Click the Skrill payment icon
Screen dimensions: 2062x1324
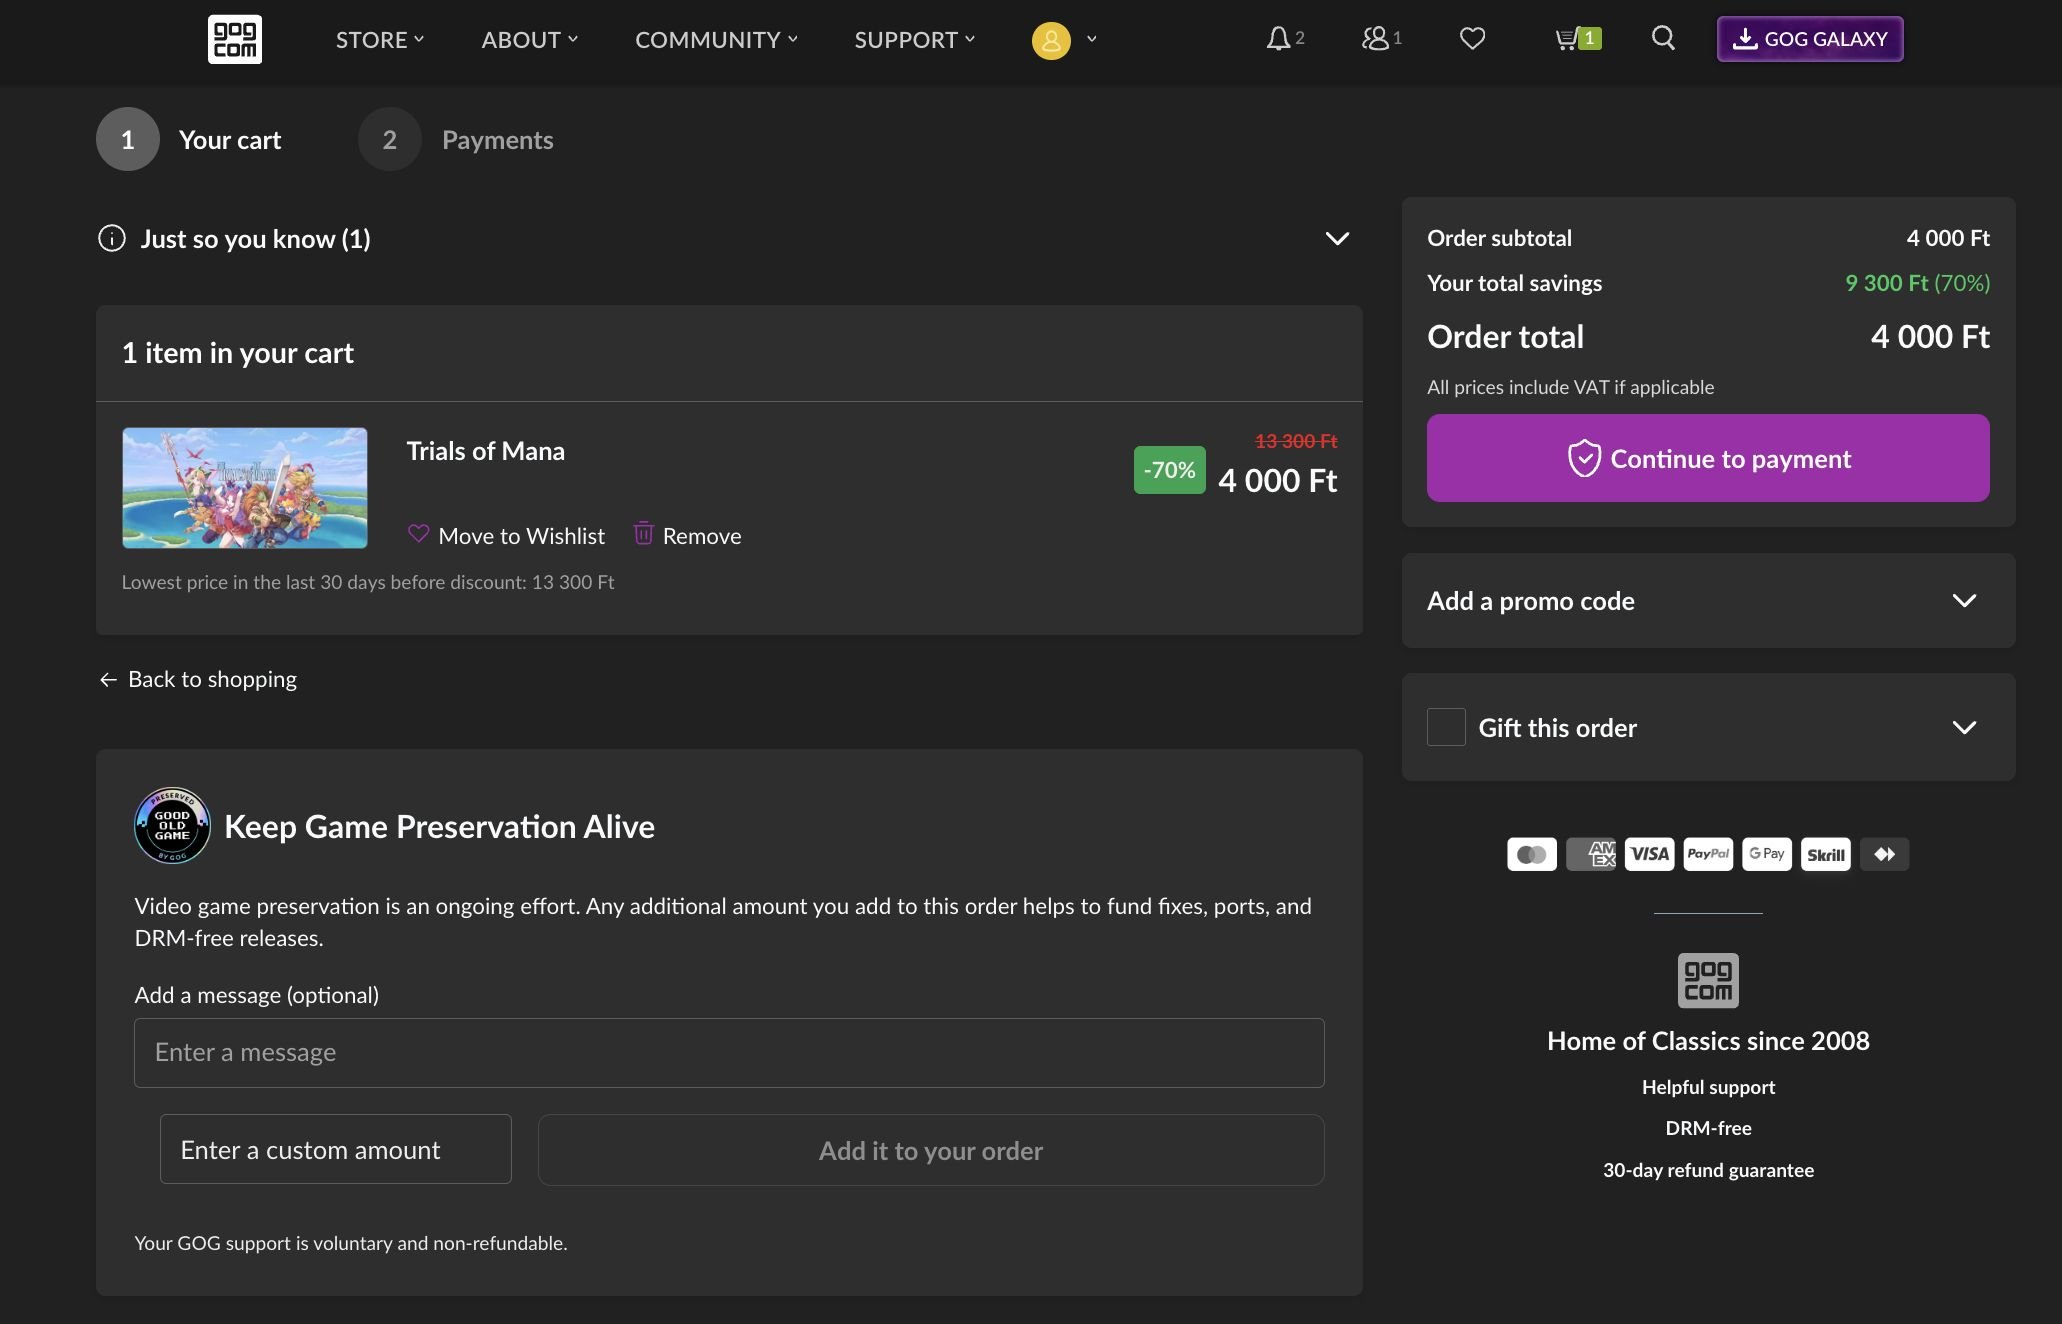pyautogui.click(x=1826, y=854)
